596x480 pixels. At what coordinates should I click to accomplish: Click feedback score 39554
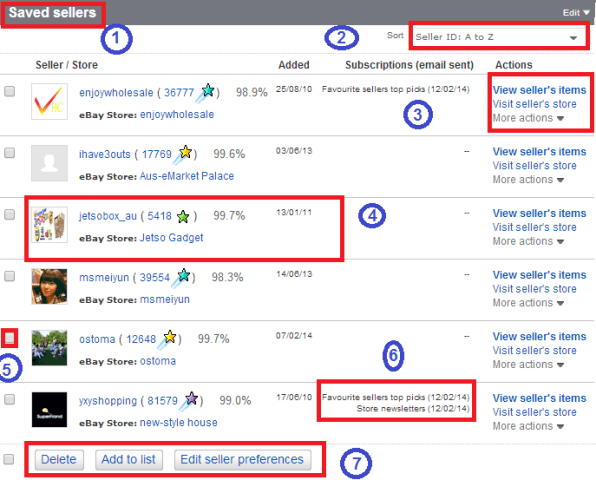point(155,277)
